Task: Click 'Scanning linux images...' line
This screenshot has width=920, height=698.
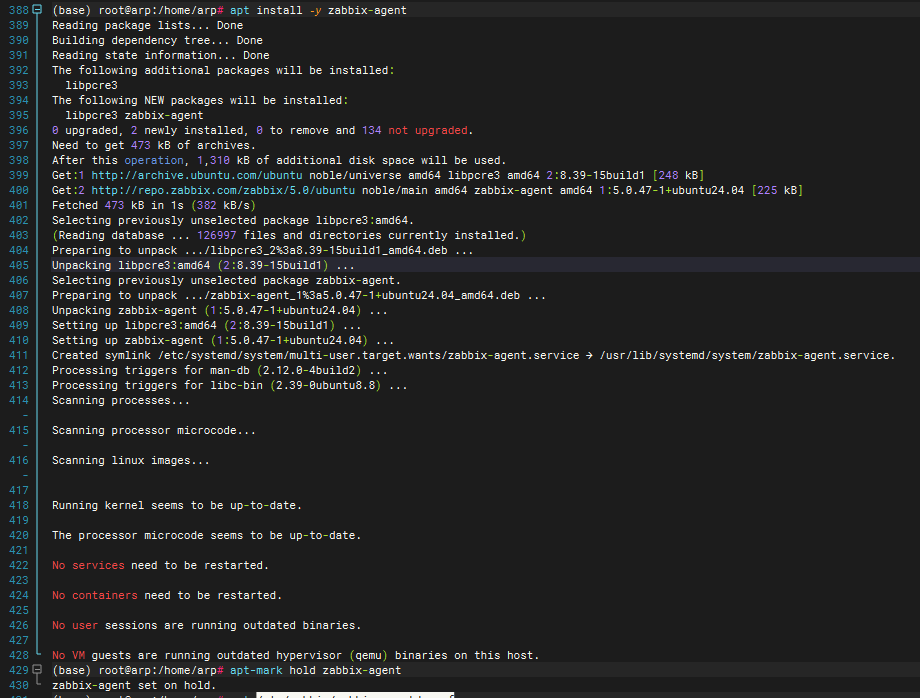Action: [x=131, y=460]
